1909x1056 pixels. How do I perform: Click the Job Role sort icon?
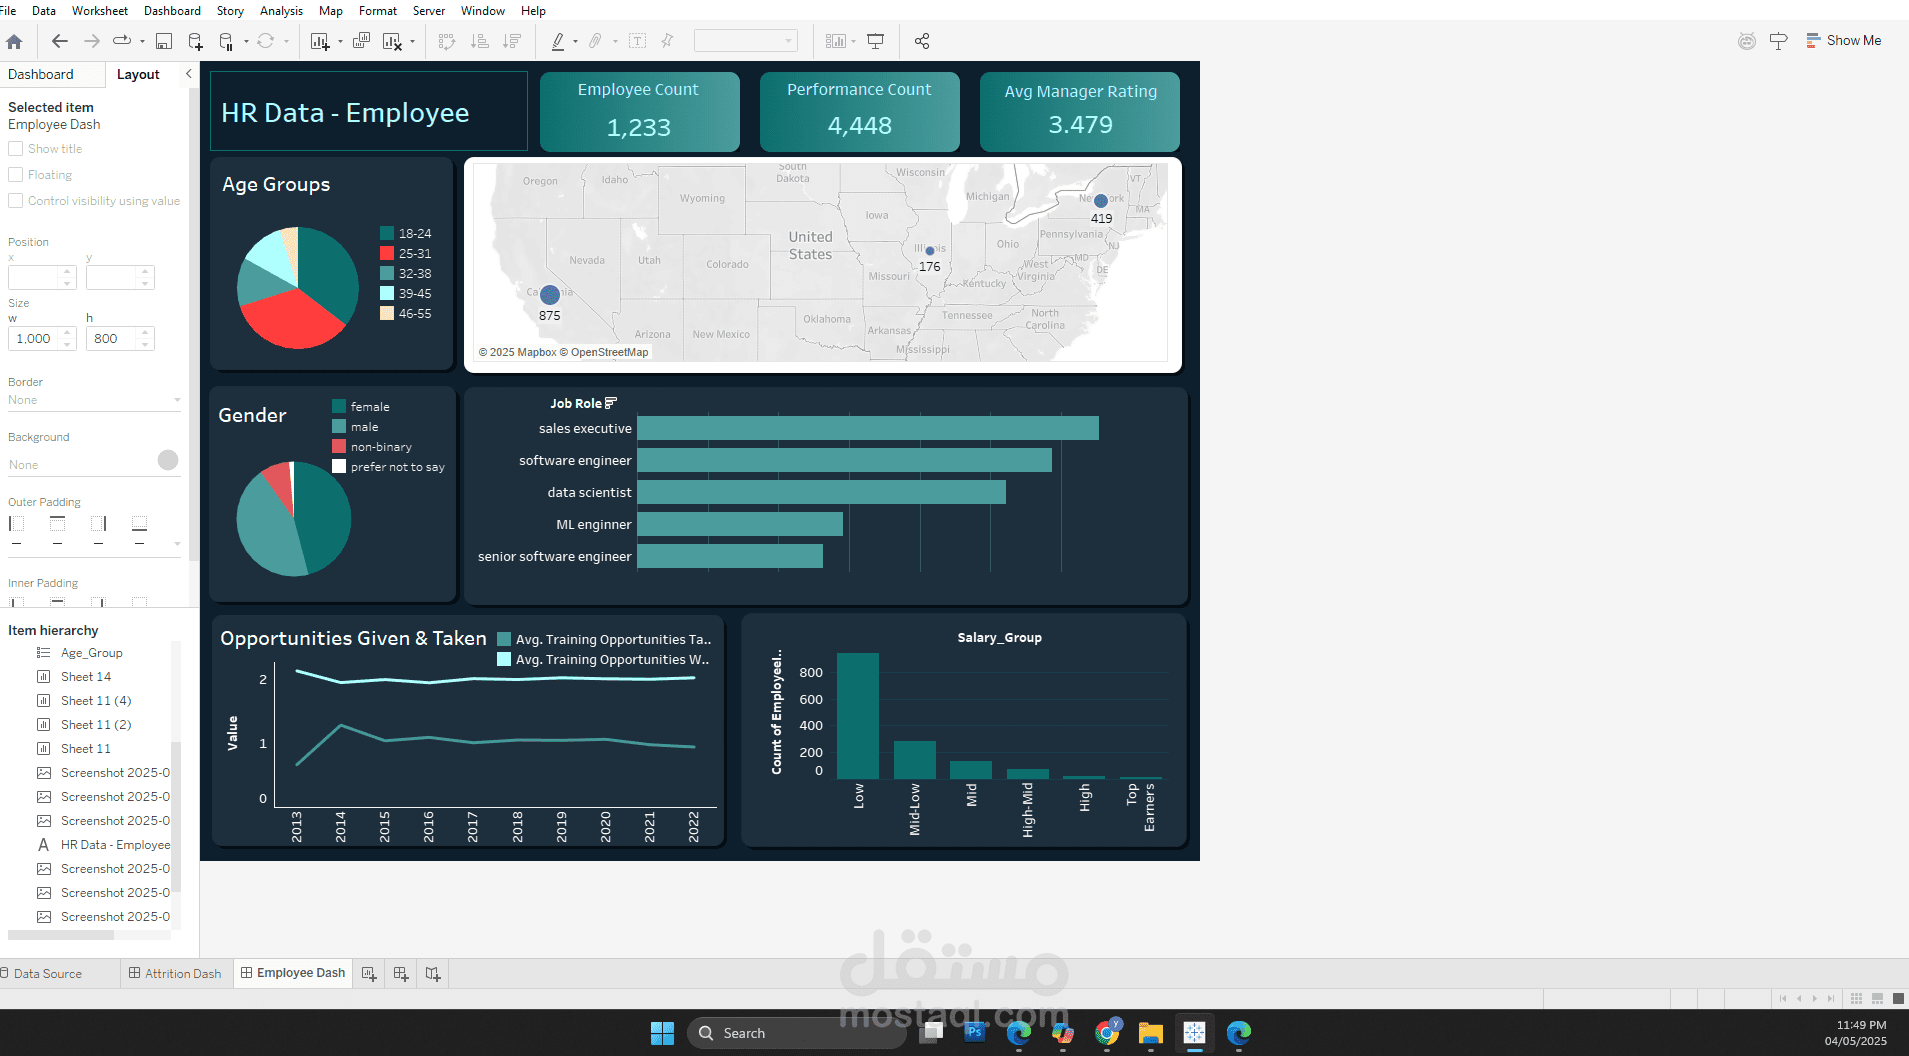pyautogui.click(x=611, y=403)
